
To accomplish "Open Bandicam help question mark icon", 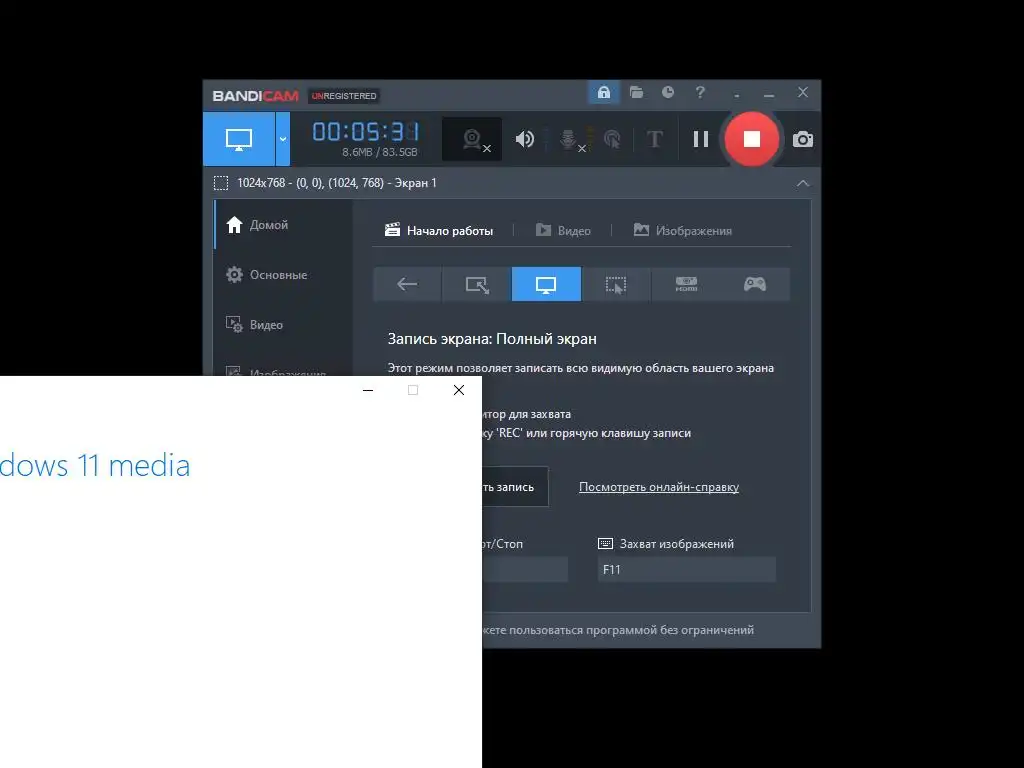I will tap(700, 93).
